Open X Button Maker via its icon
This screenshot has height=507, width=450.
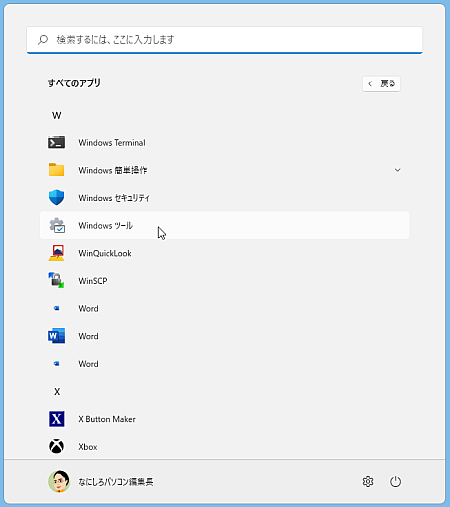point(57,419)
